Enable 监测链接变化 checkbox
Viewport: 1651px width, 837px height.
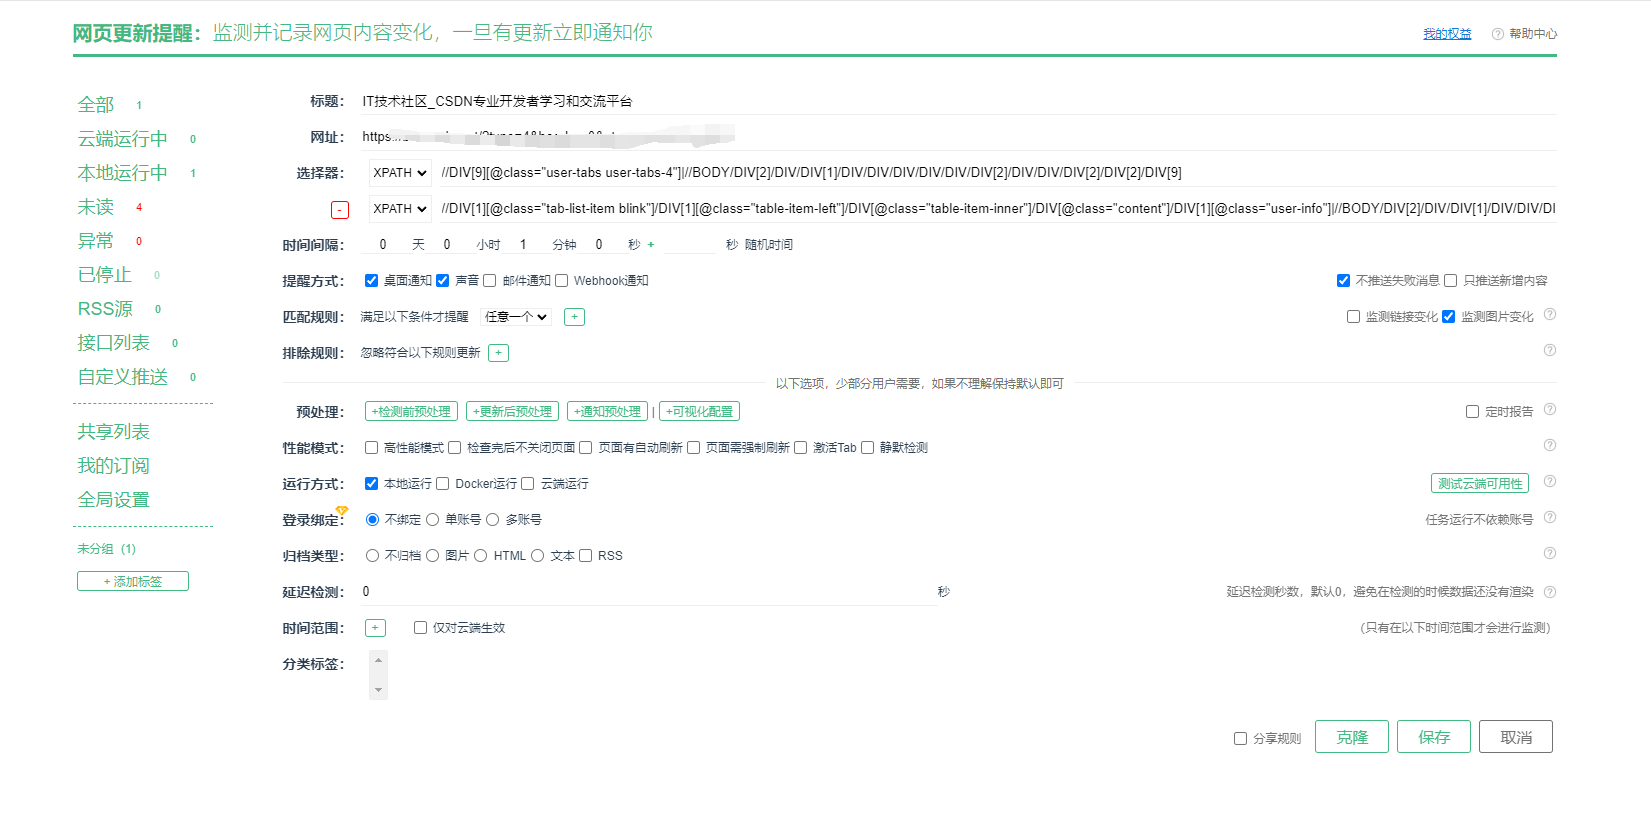(x=1353, y=317)
